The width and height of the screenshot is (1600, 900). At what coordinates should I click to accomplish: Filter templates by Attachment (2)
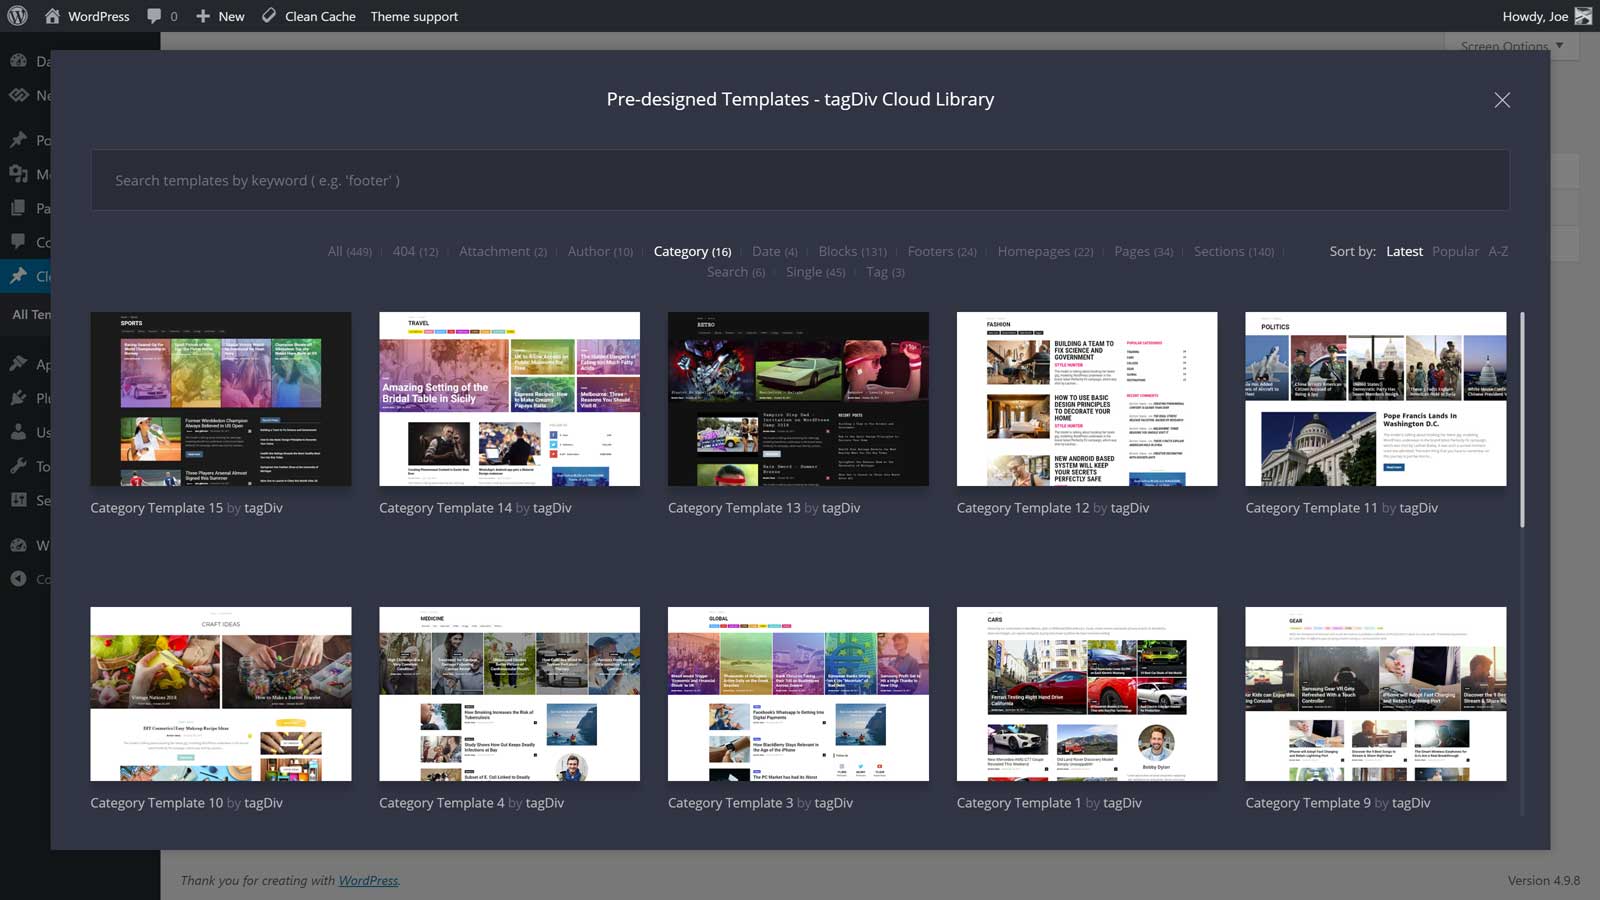tap(503, 251)
